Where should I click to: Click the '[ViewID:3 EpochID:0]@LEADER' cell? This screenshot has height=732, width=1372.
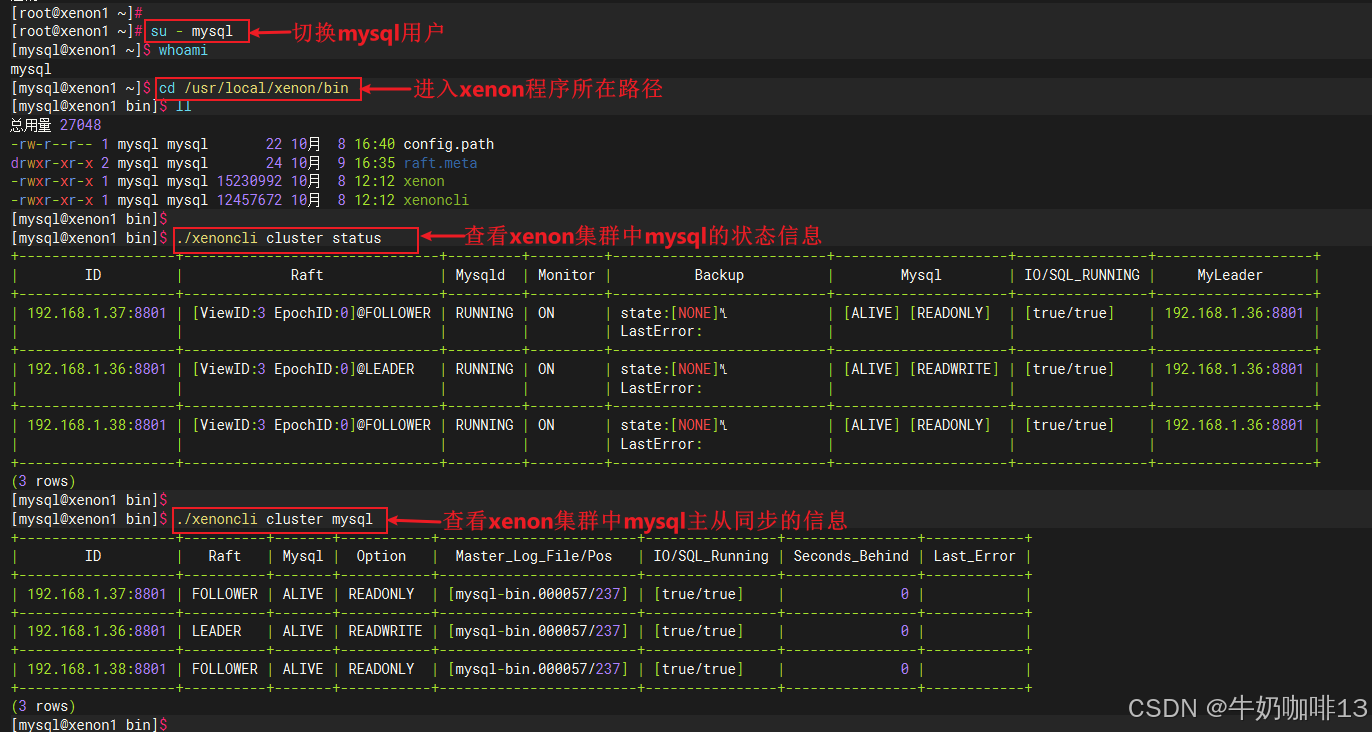tap(303, 369)
